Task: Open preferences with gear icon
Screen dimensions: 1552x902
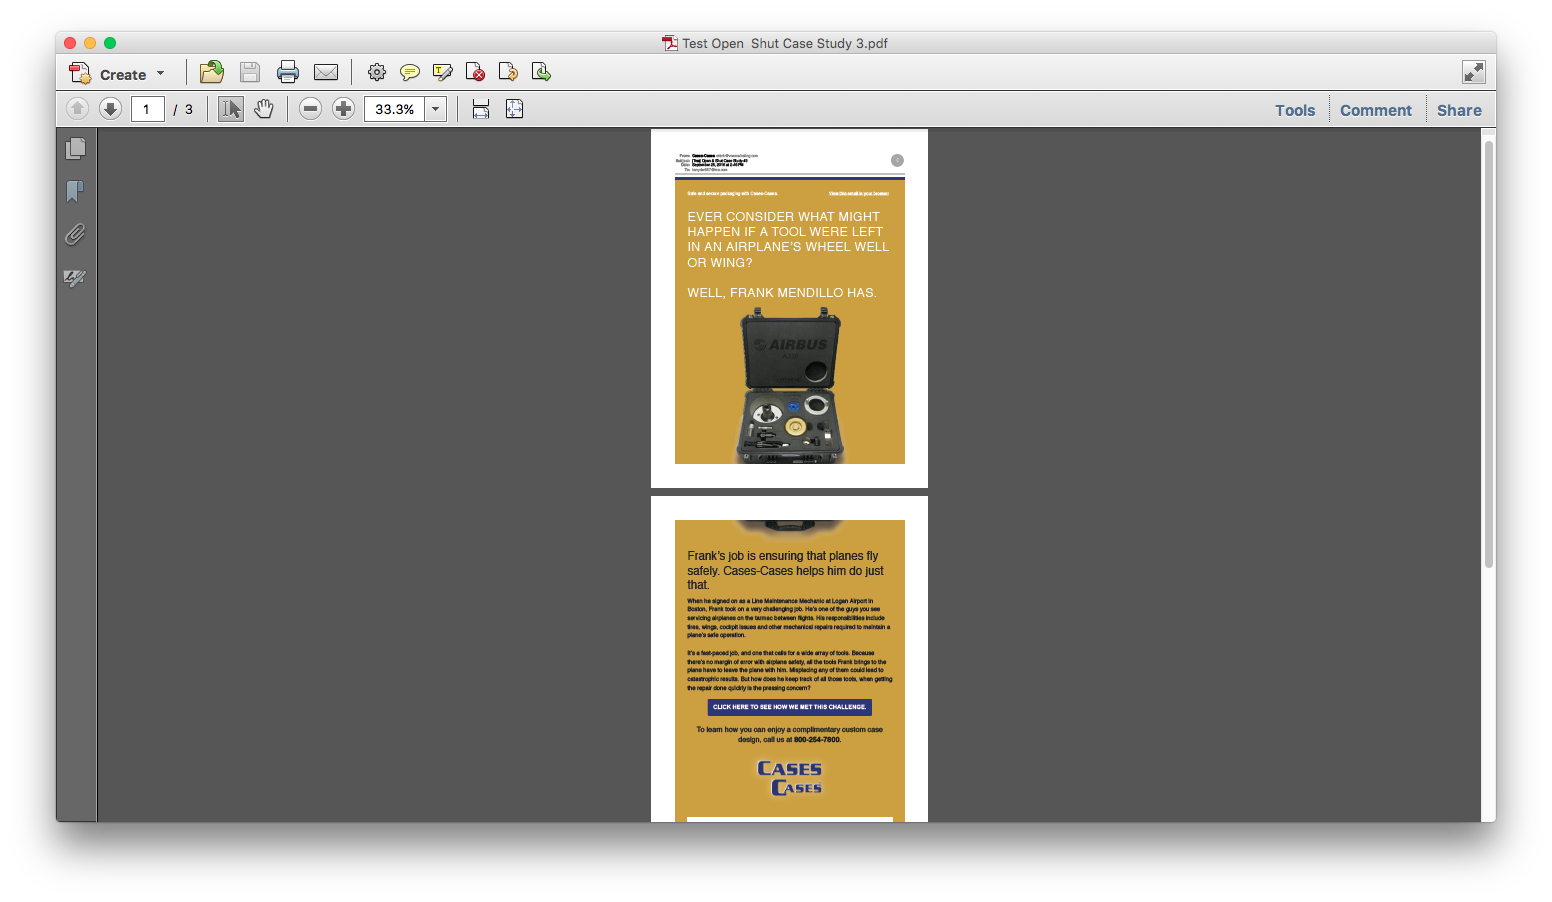Action: (377, 72)
